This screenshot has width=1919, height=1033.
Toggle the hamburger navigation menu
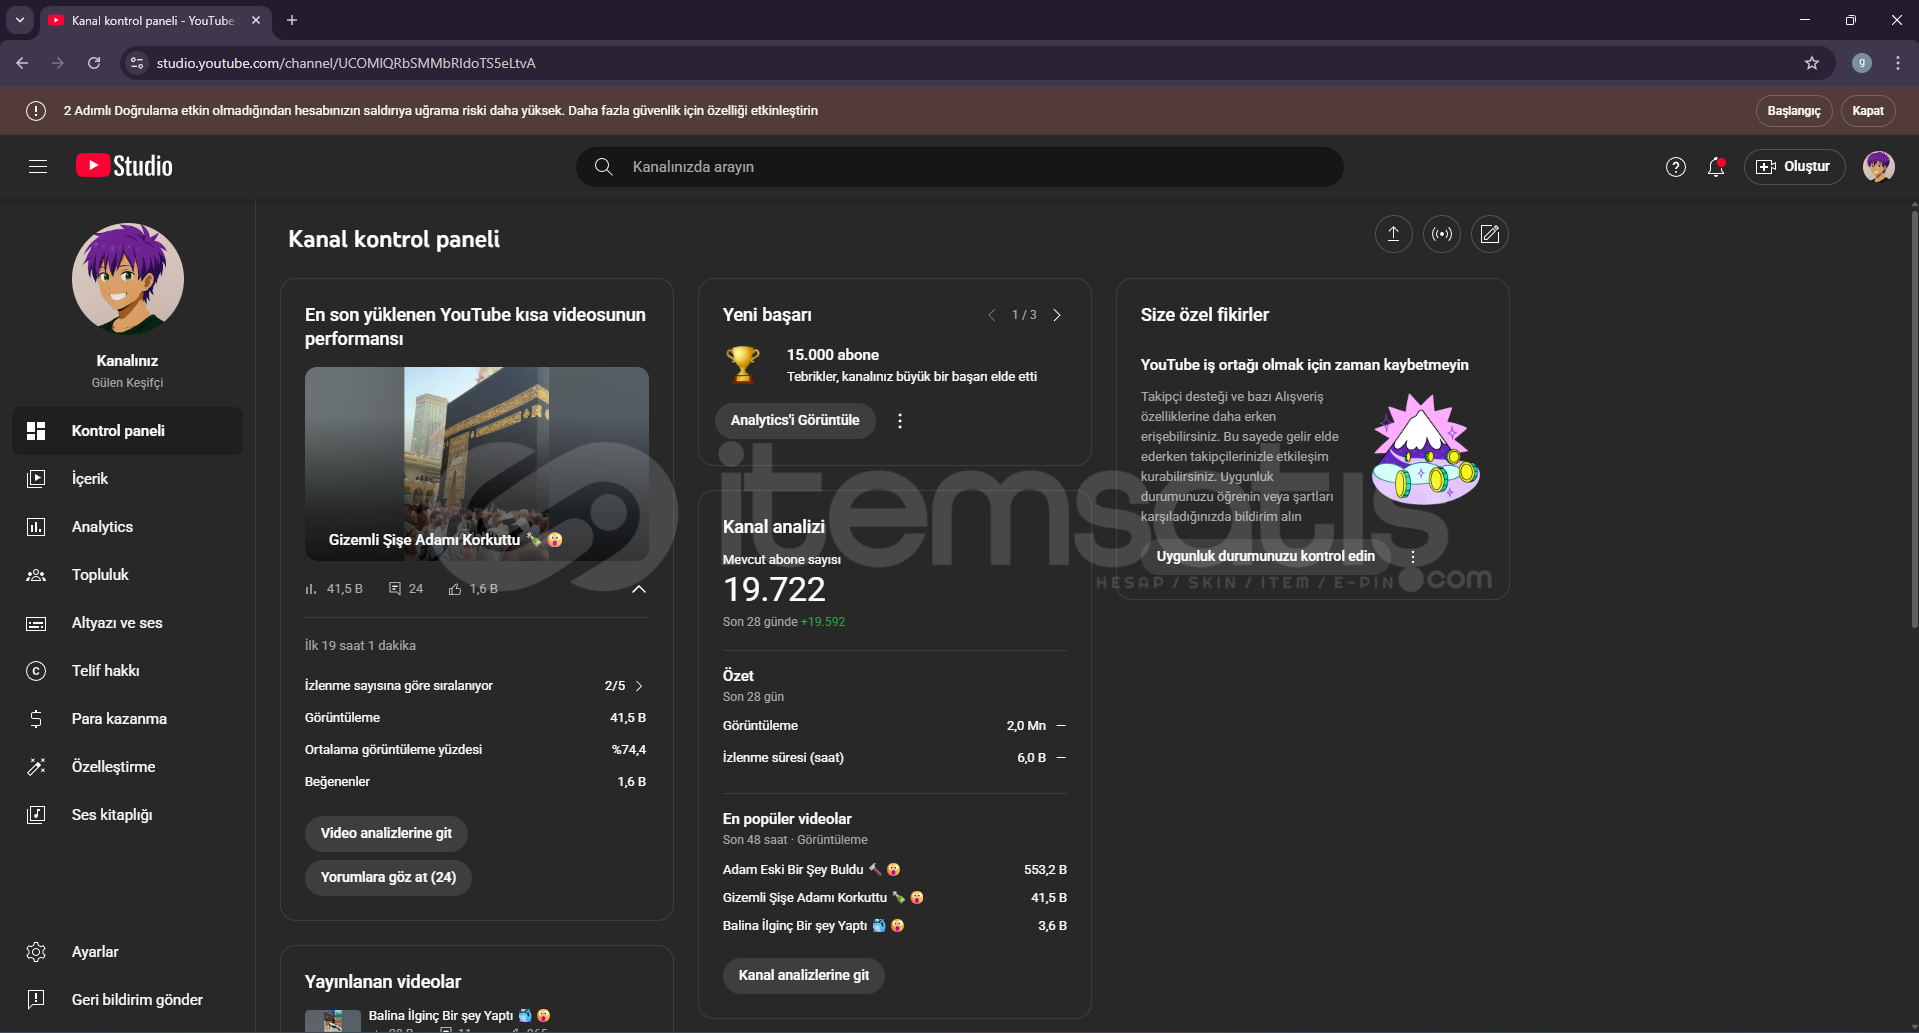pos(38,167)
